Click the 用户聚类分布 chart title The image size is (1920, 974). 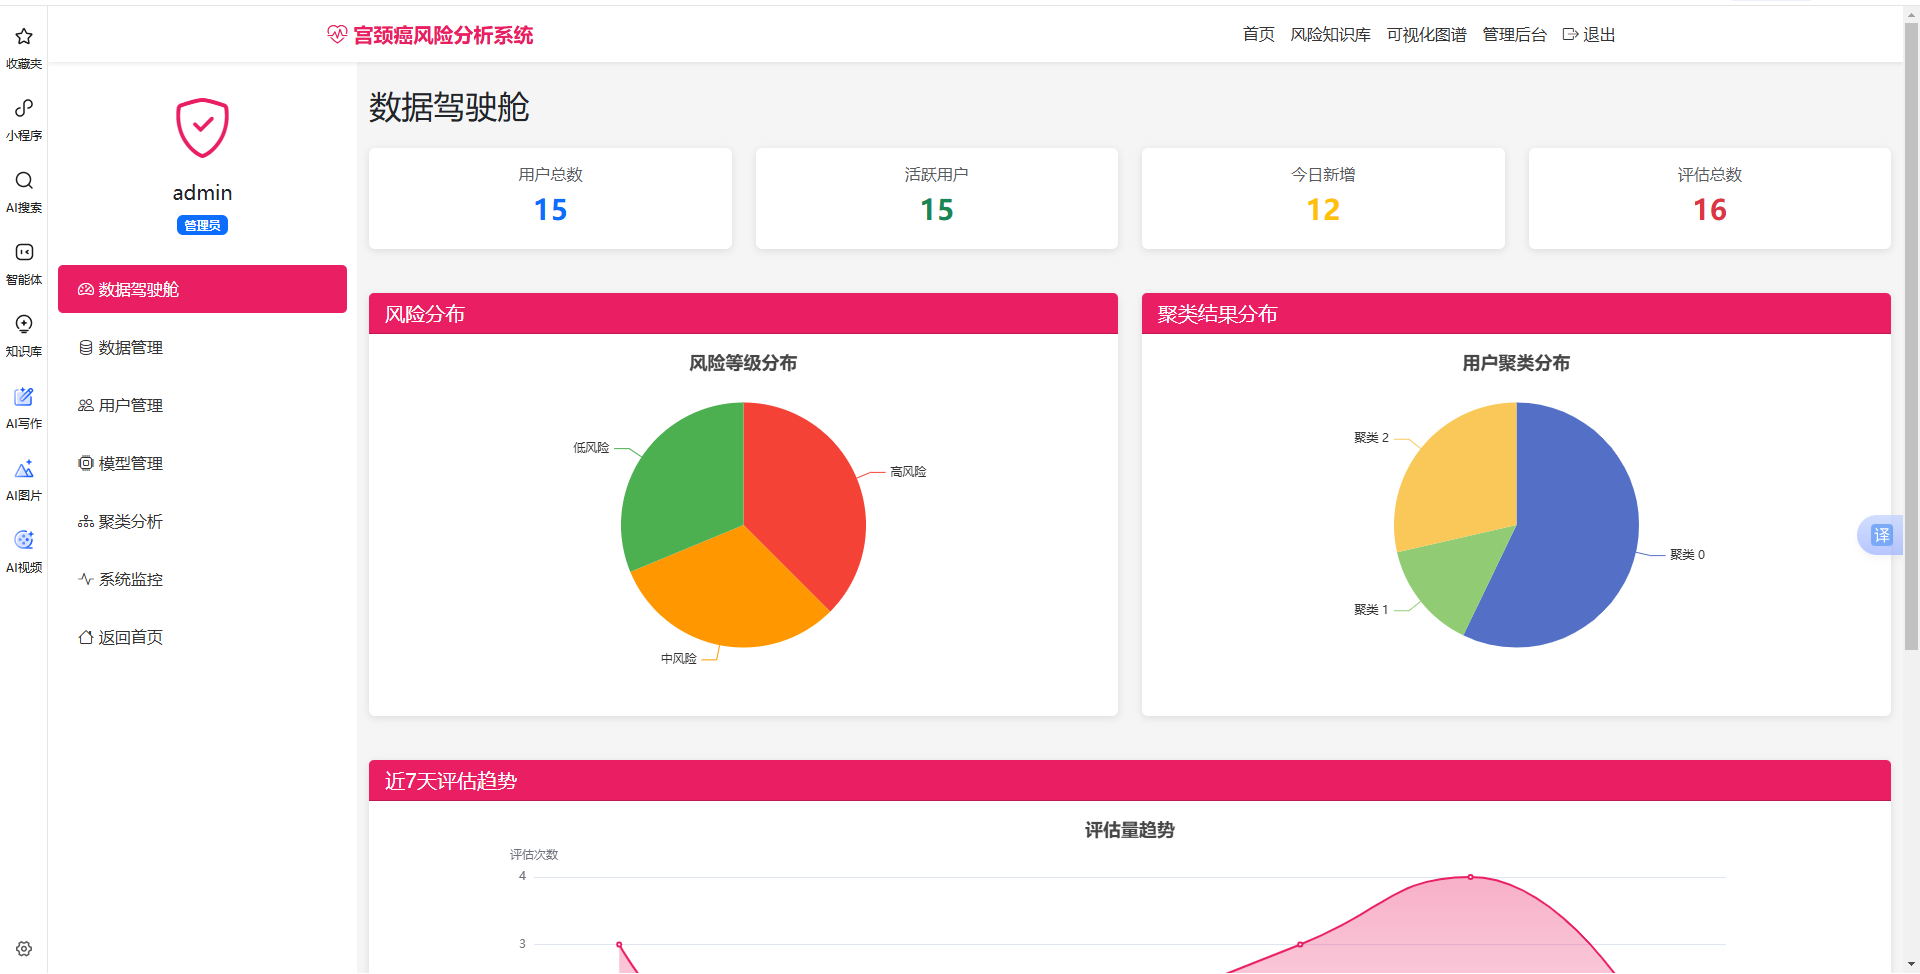click(1516, 363)
